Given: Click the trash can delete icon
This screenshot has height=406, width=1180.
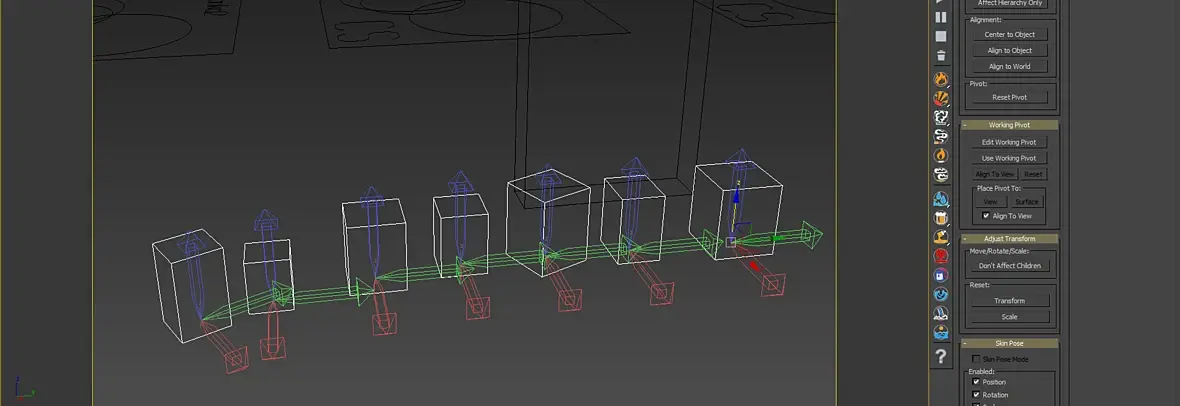Looking at the screenshot, I should [941, 56].
